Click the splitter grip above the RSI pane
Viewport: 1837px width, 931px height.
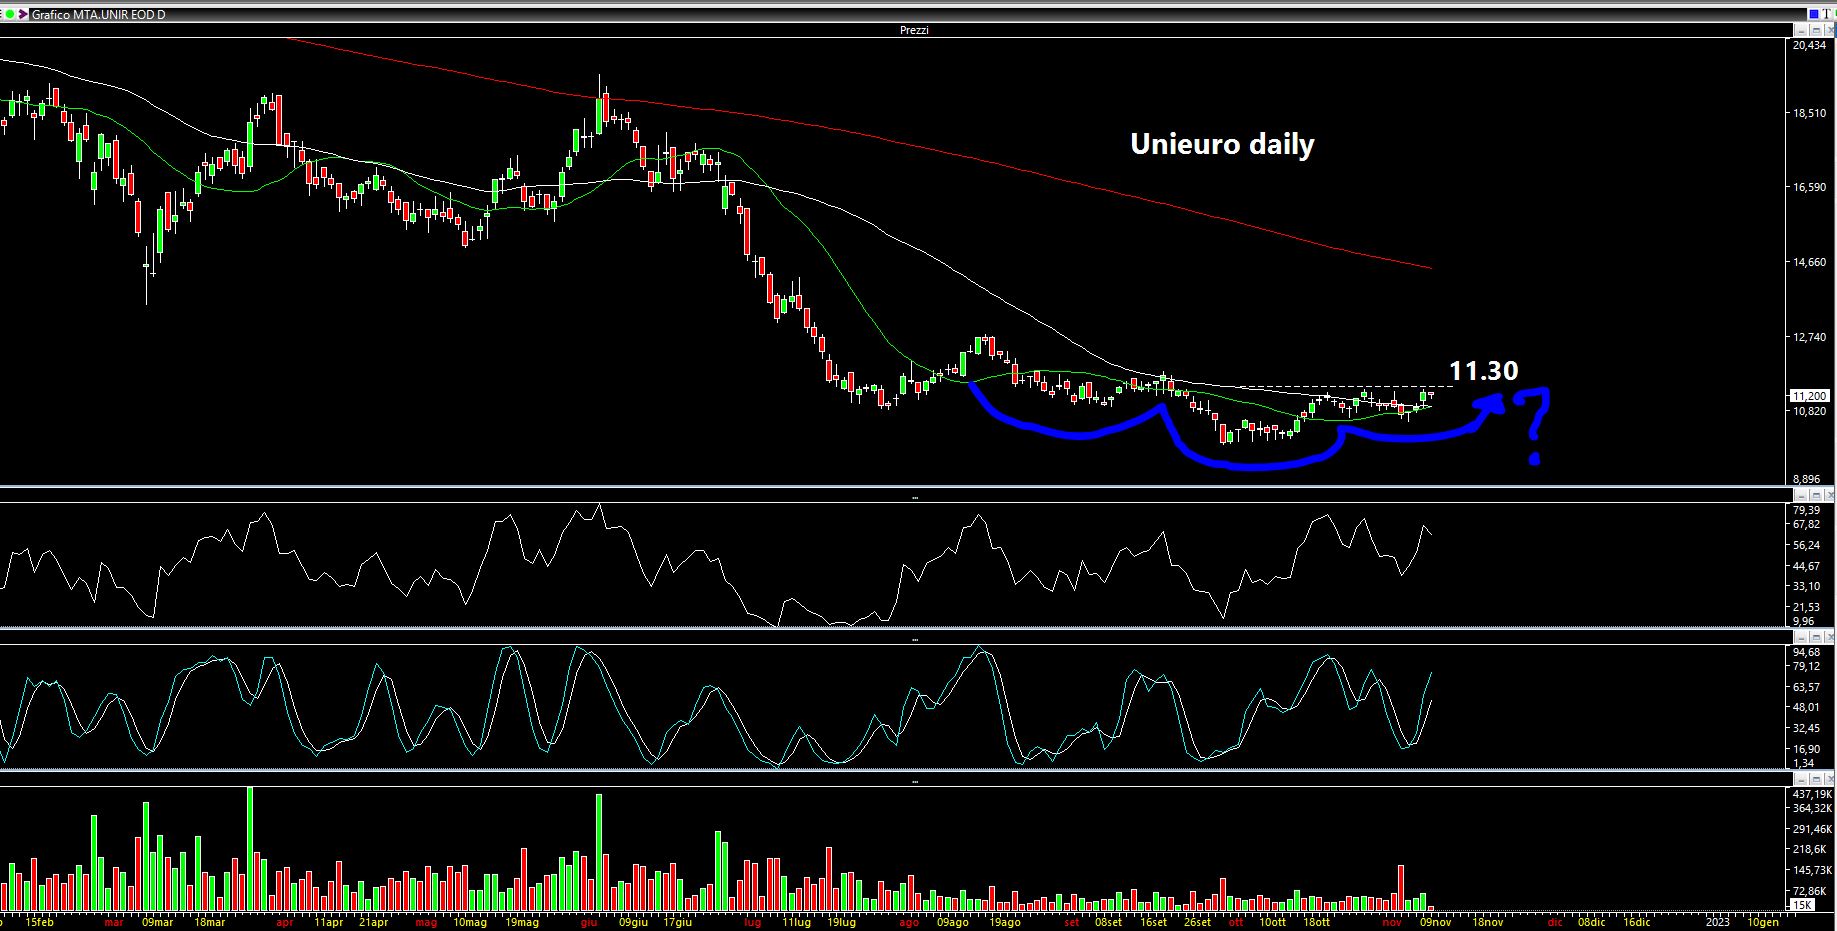pos(914,496)
